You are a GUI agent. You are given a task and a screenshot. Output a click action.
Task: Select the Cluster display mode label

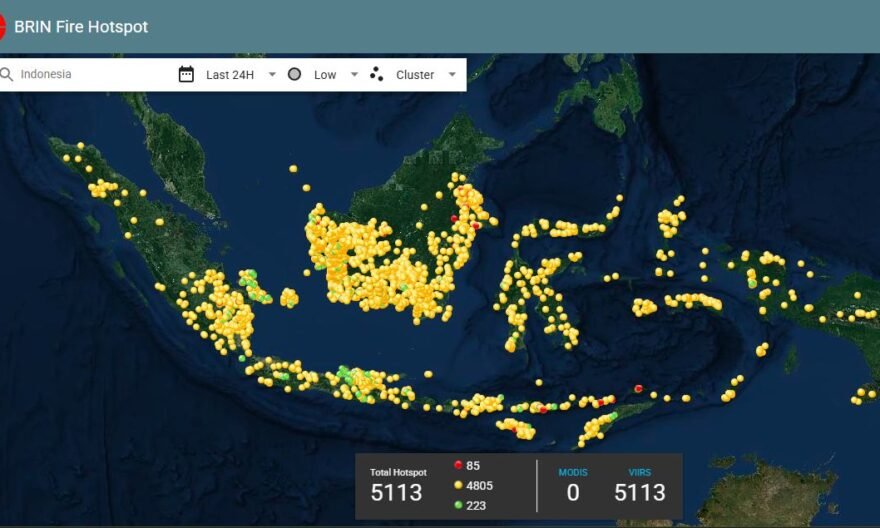click(x=415, y=75)
